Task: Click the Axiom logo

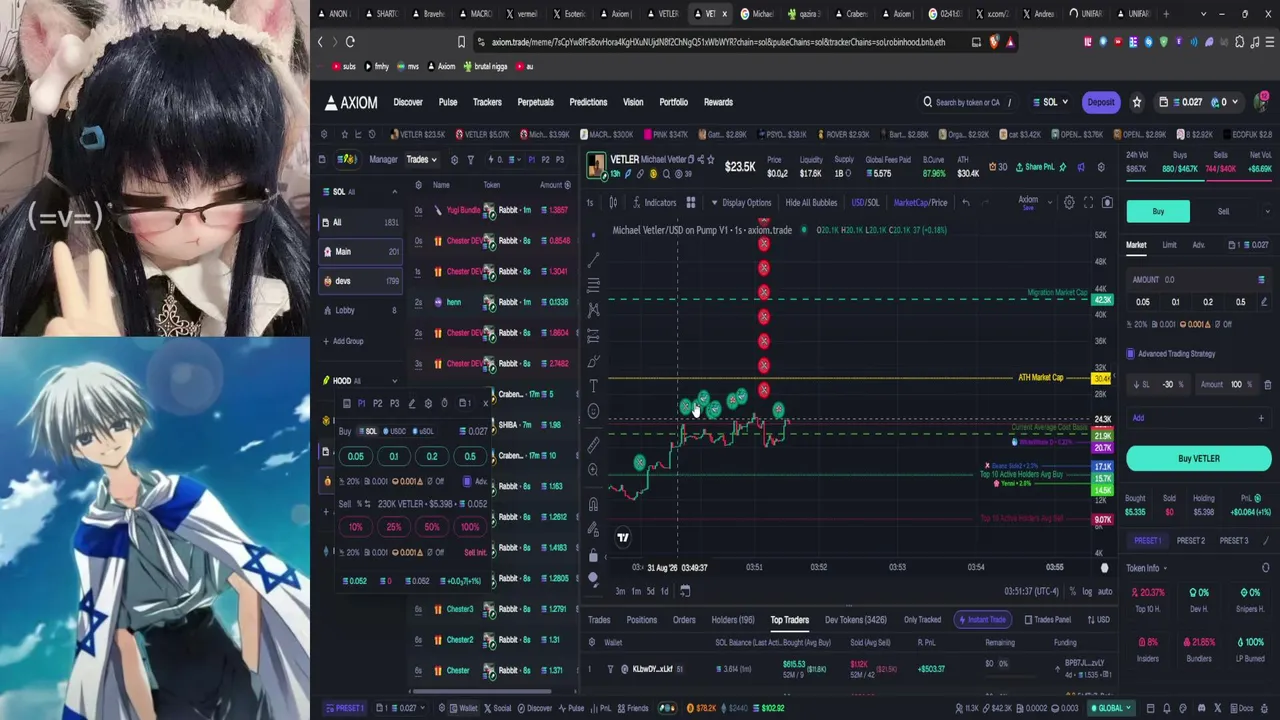Action: coord(351,102)
